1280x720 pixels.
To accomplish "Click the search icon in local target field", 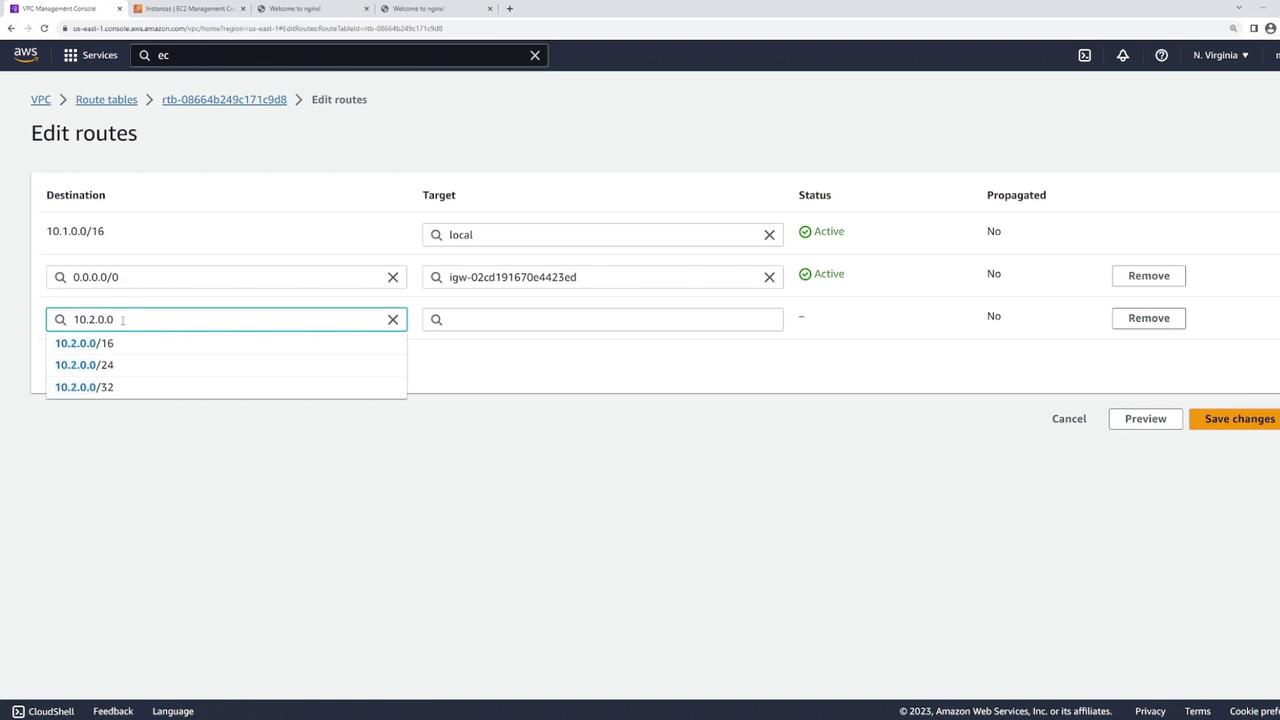I will pos(437,235).
